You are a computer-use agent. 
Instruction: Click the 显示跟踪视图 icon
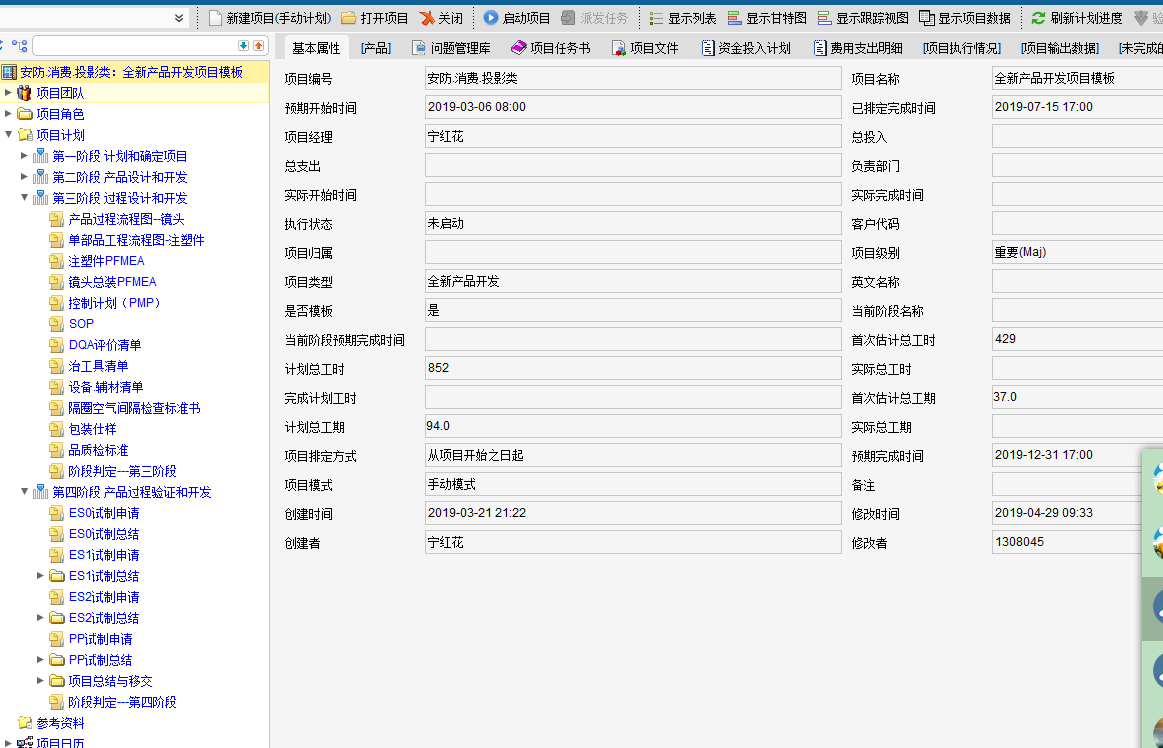tap(825, 18)
